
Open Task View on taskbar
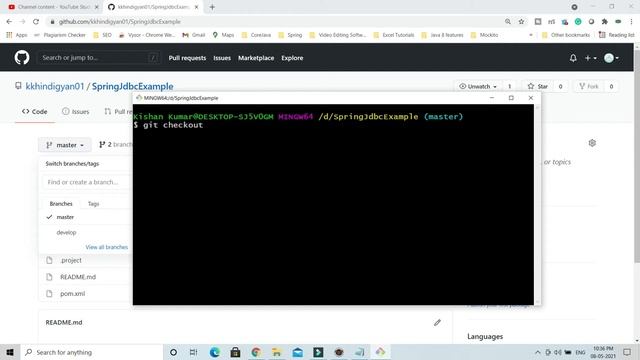[193, 352]
